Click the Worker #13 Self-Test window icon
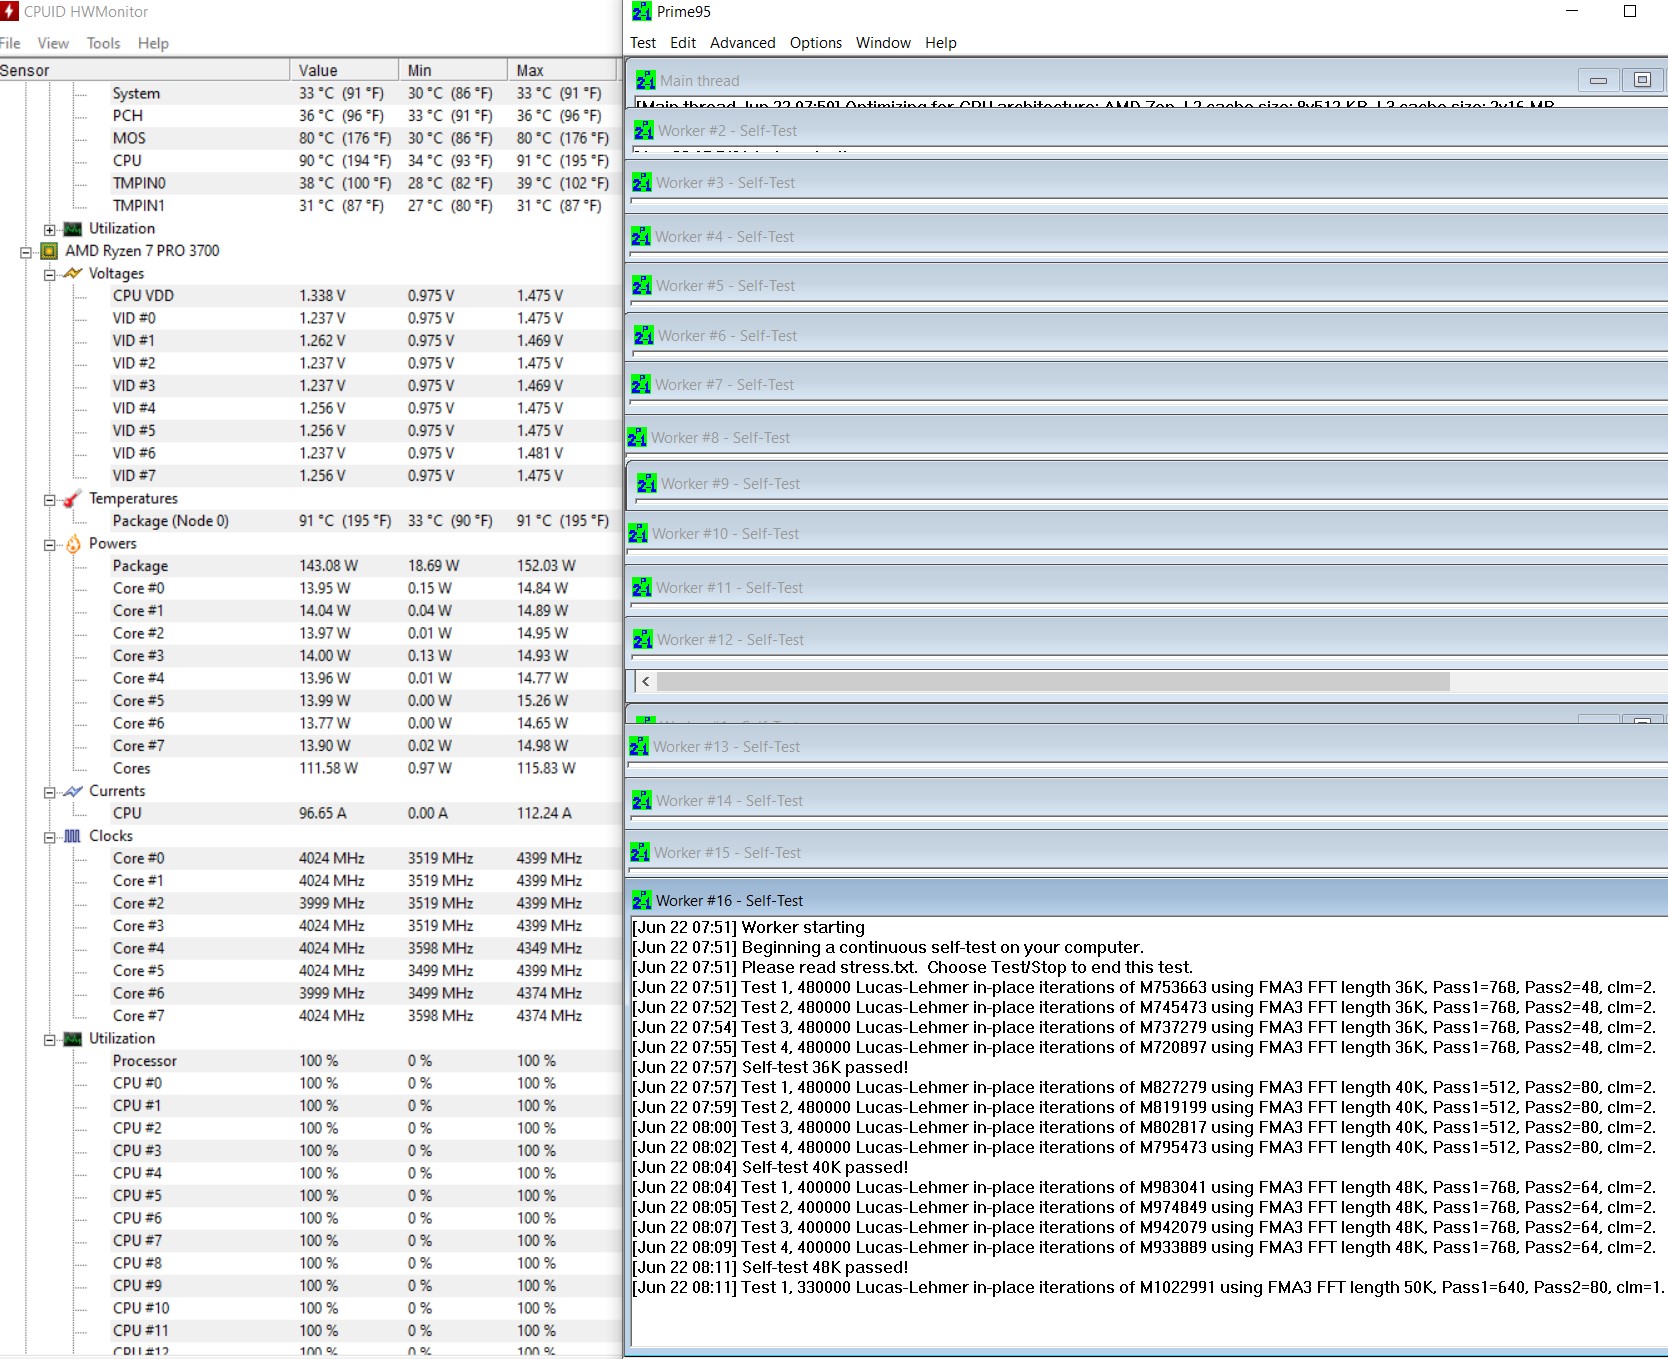 (638, 747)
